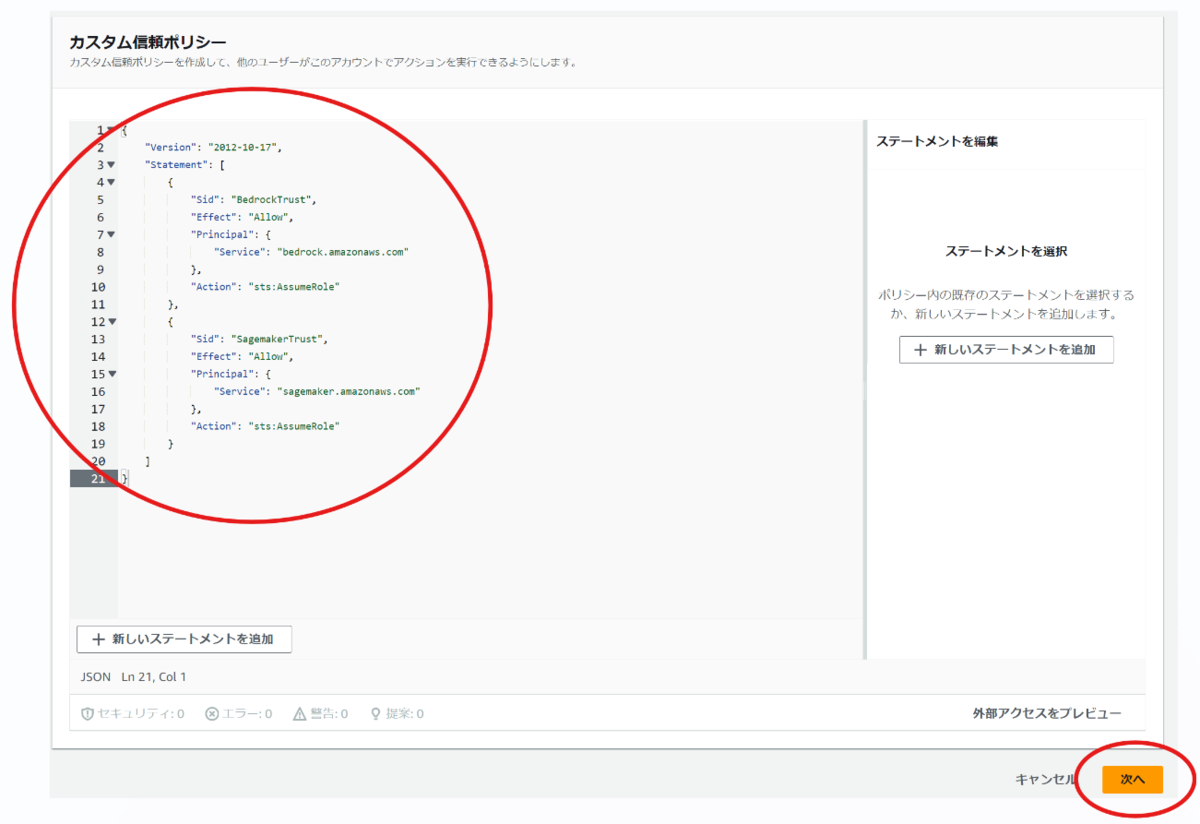Click the エラー: 0 status entry

(239, 714)
